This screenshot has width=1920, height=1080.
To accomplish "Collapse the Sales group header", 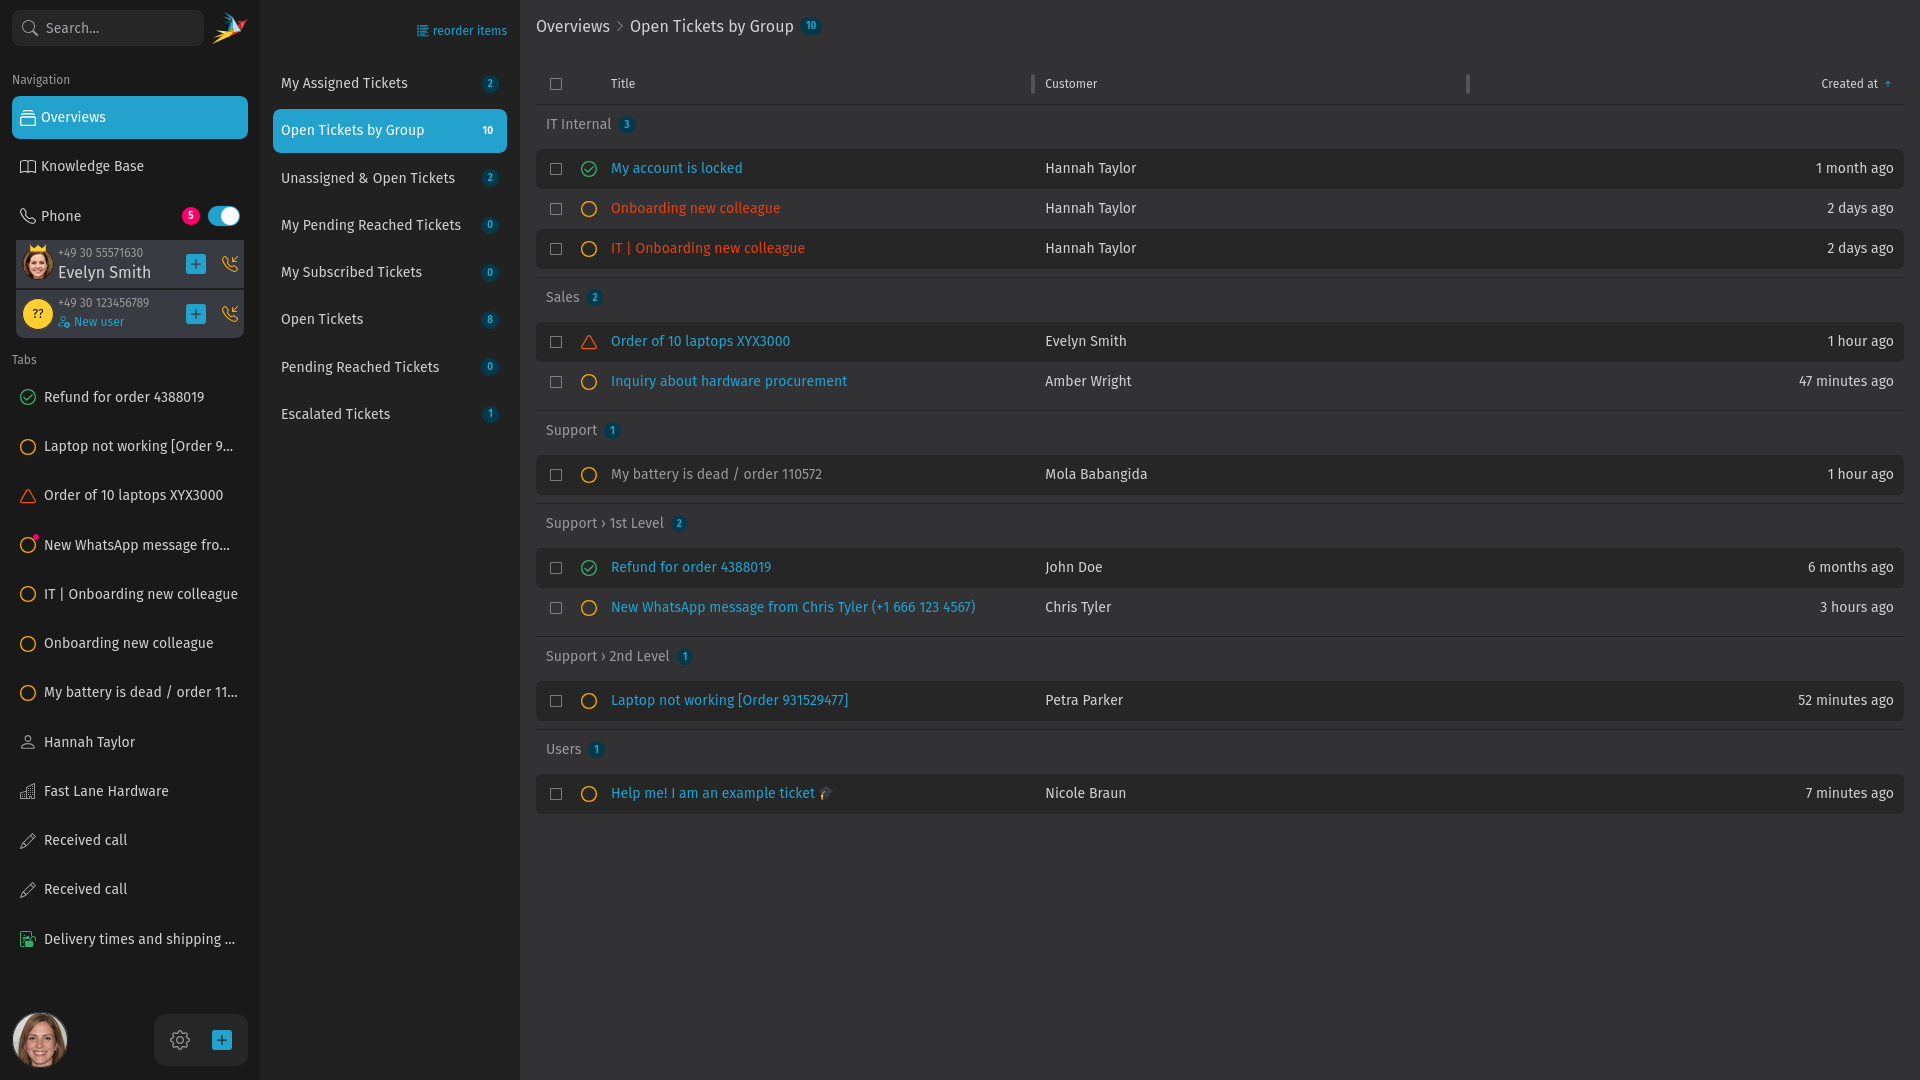I will click(574, 297).
